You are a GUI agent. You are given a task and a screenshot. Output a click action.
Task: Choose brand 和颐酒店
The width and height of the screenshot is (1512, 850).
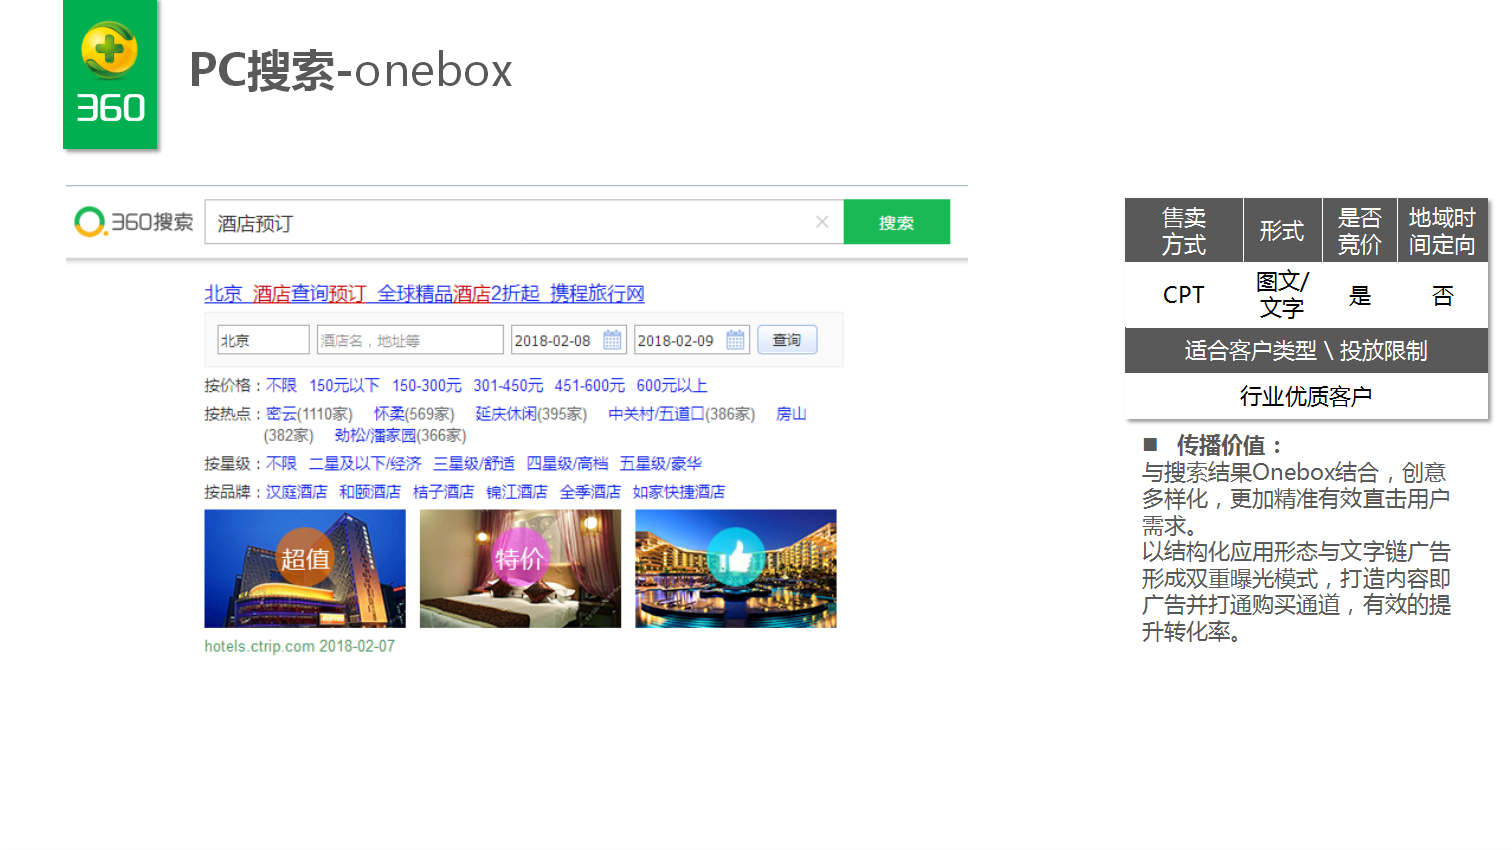[370, 492]
